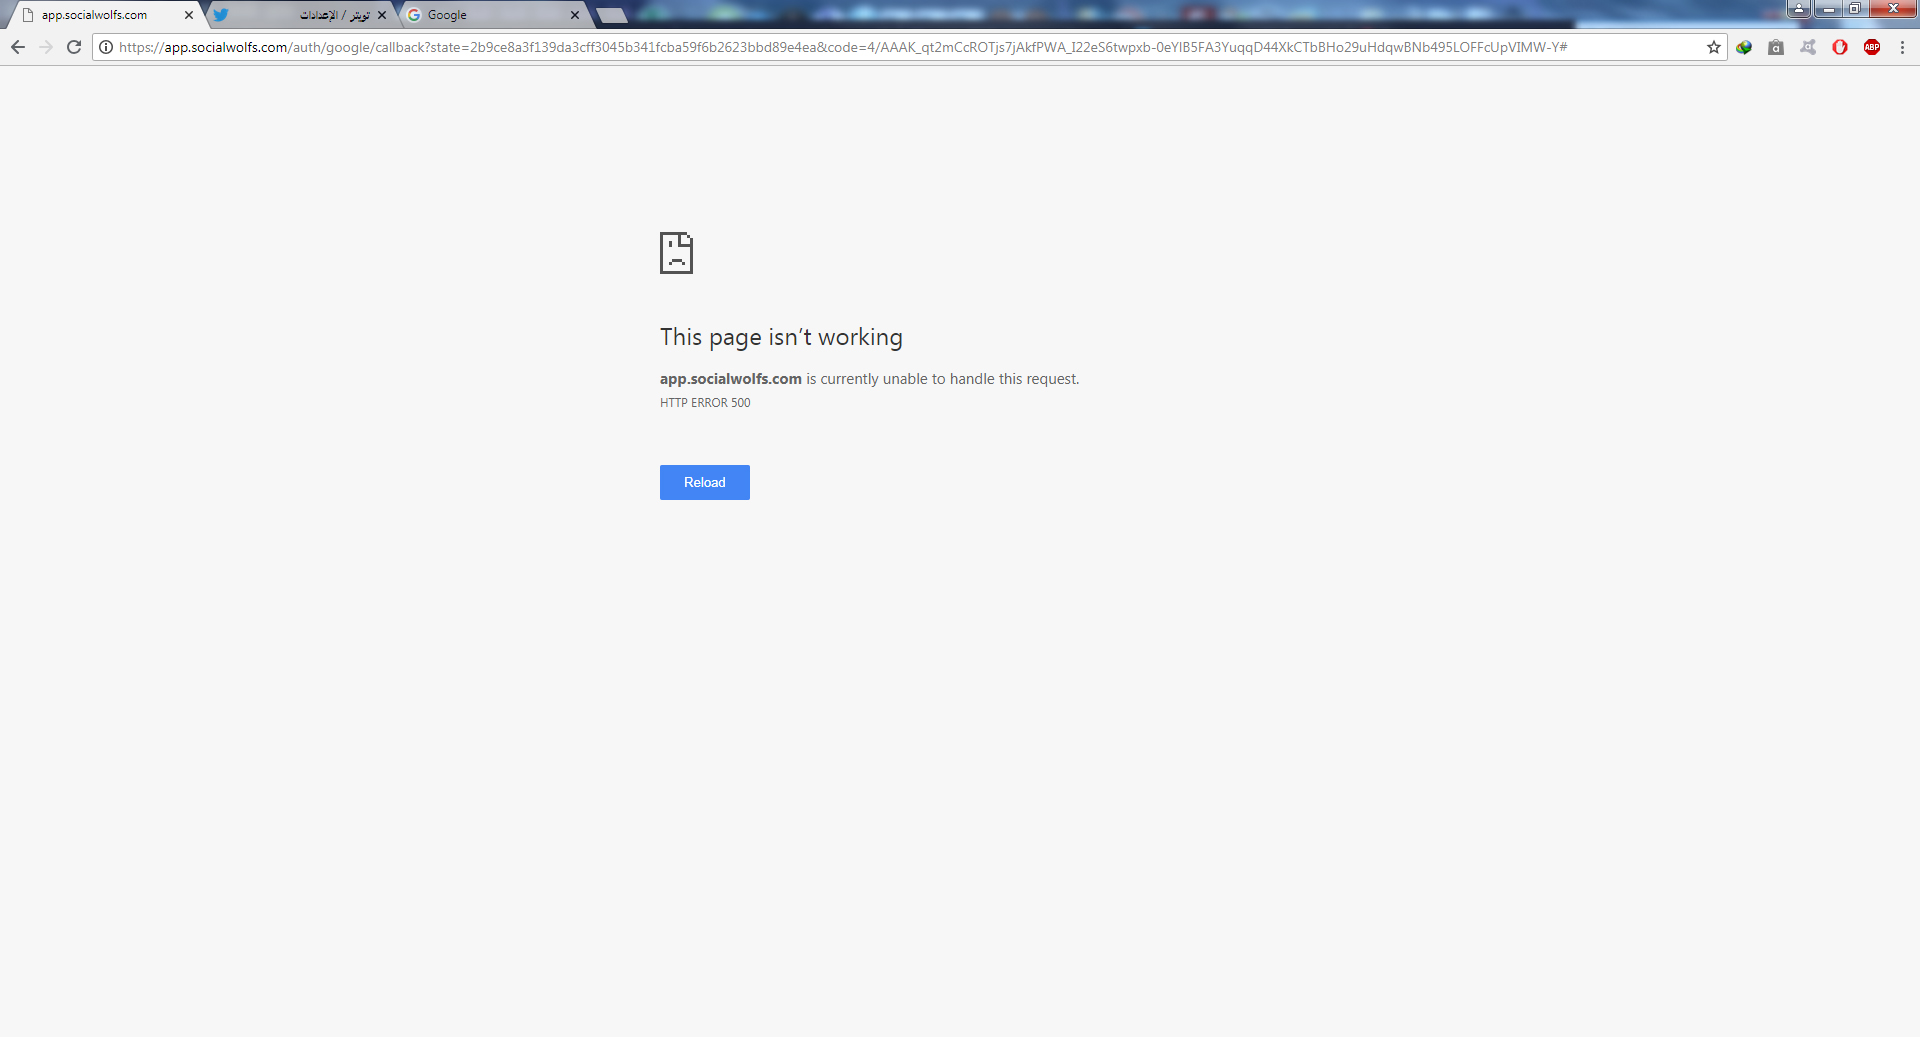Close the Google tab
Screen dimensions: 1920x1037
pos(575,15)
